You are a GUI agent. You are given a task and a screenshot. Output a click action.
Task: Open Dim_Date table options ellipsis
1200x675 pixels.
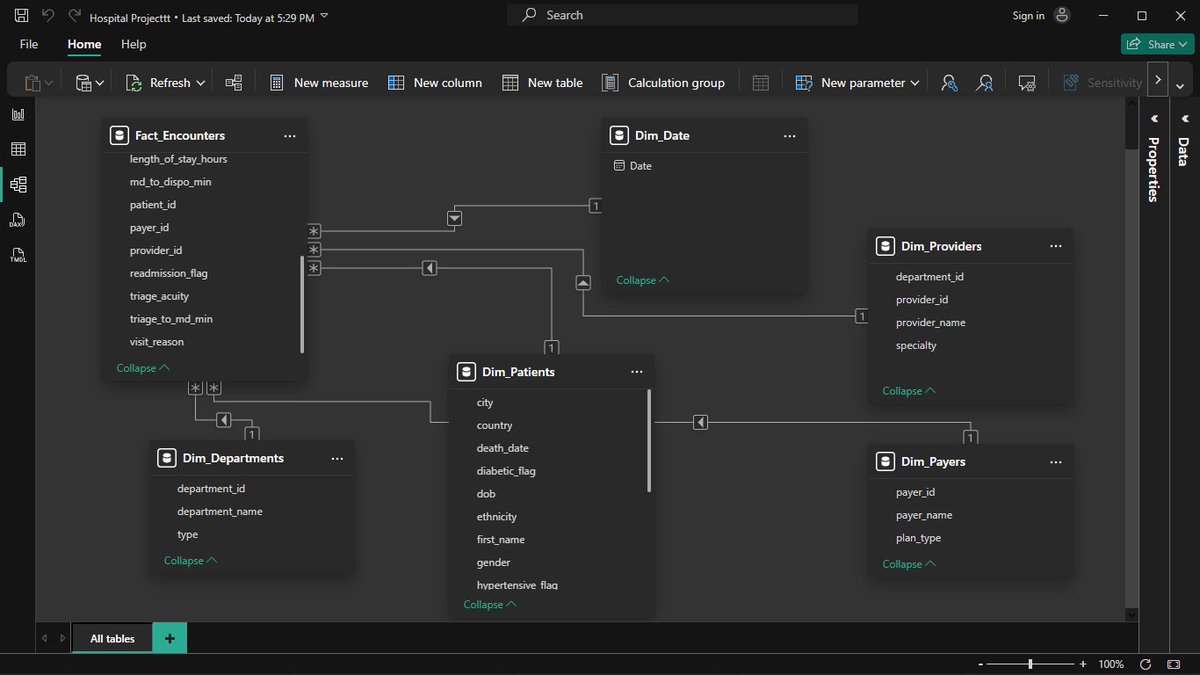click(x=790, y=136)
